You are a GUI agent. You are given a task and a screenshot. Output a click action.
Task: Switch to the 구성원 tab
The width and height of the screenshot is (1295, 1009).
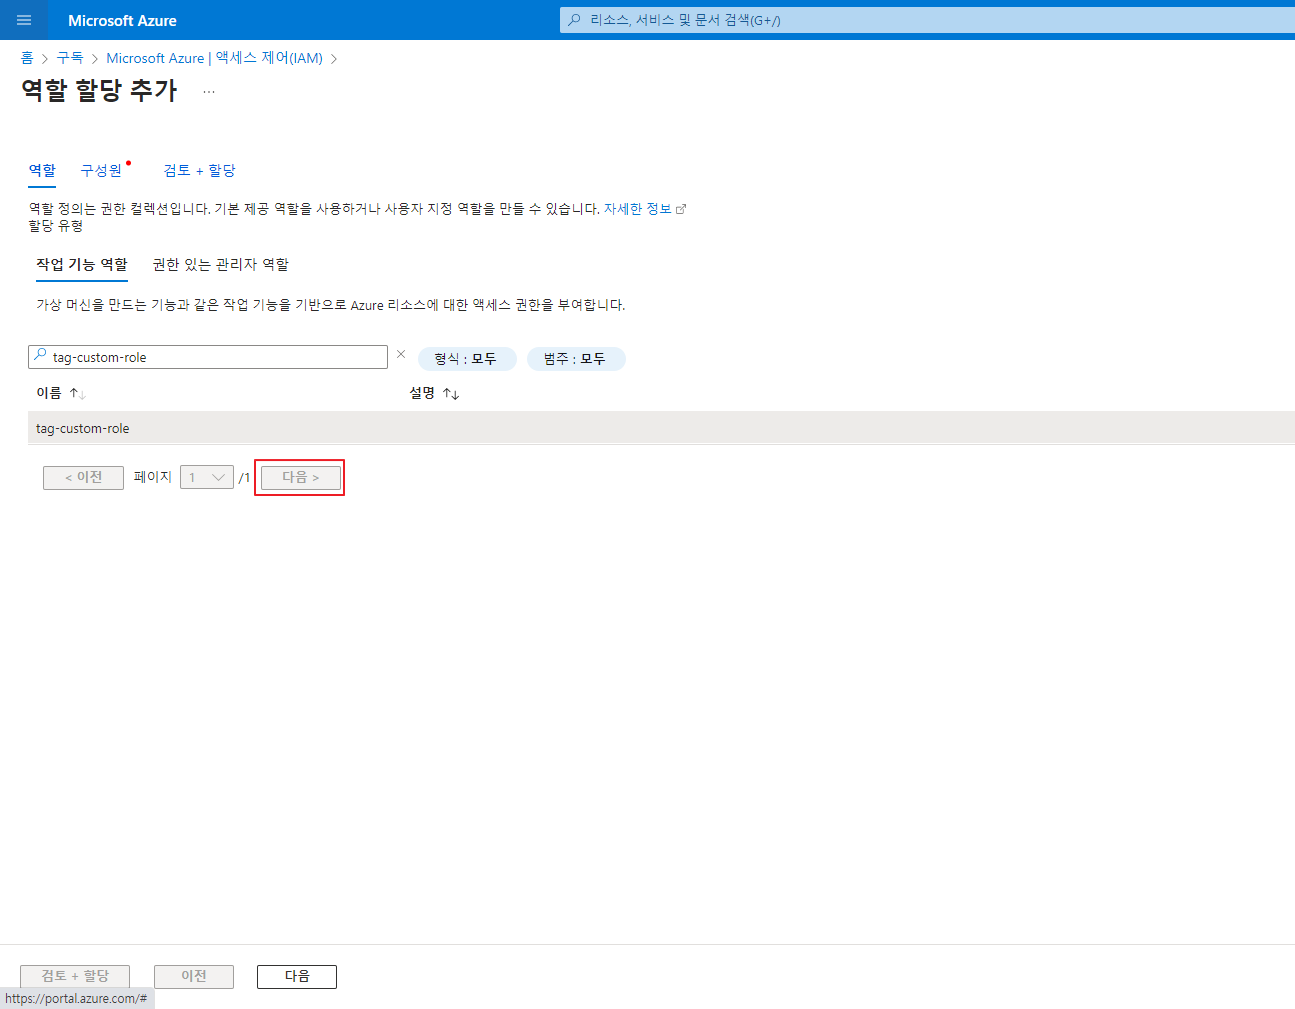pos(101,171)
